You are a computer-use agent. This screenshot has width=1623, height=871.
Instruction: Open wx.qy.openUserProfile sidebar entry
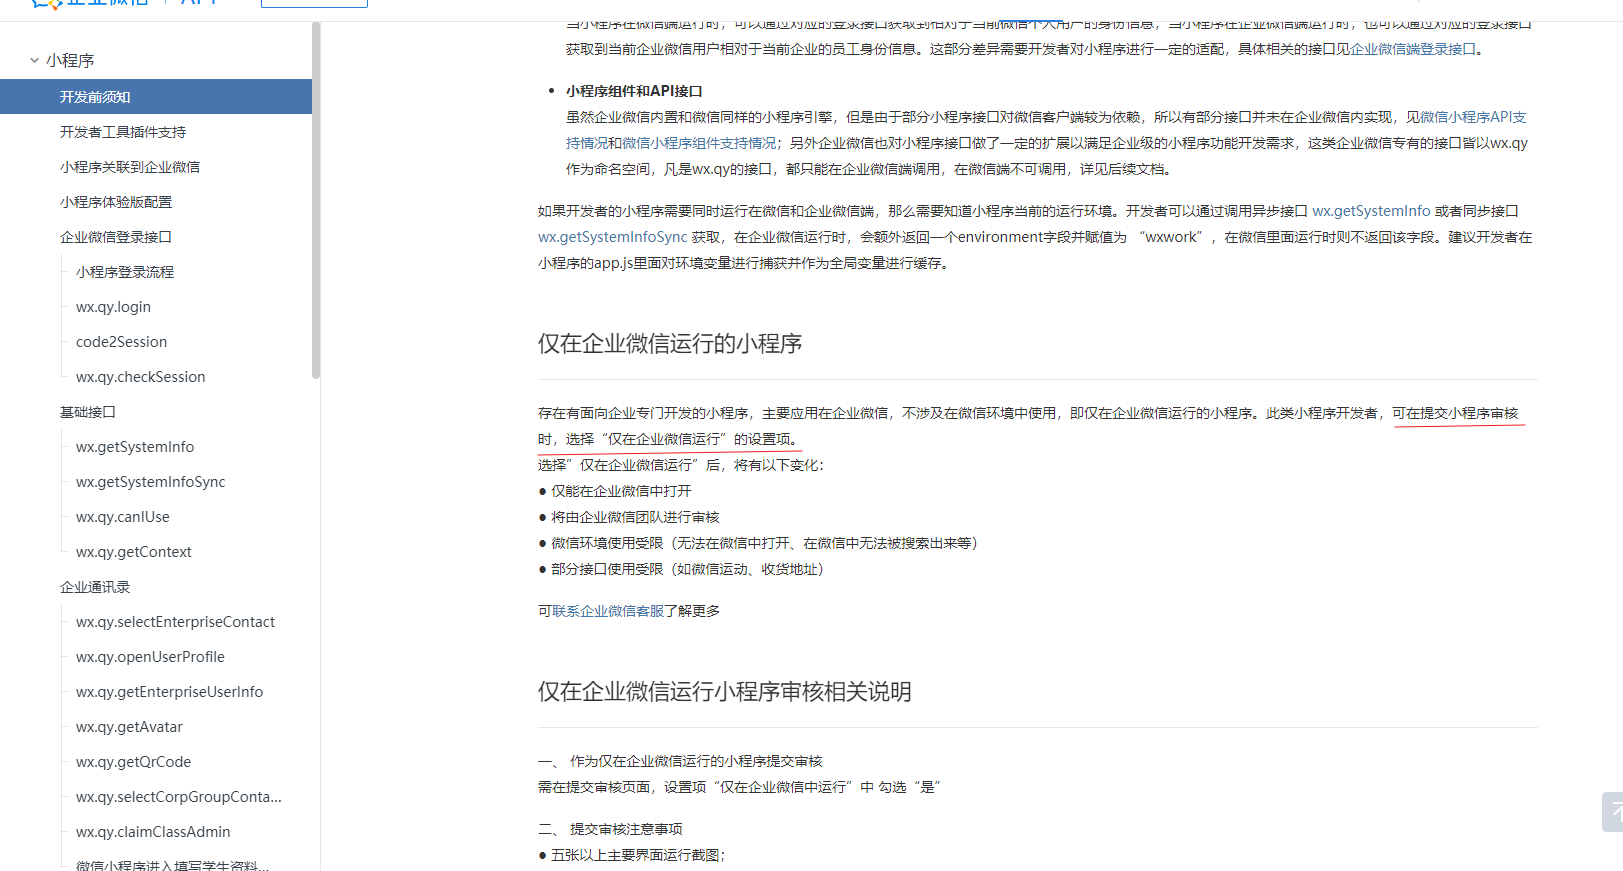(150, 657)
